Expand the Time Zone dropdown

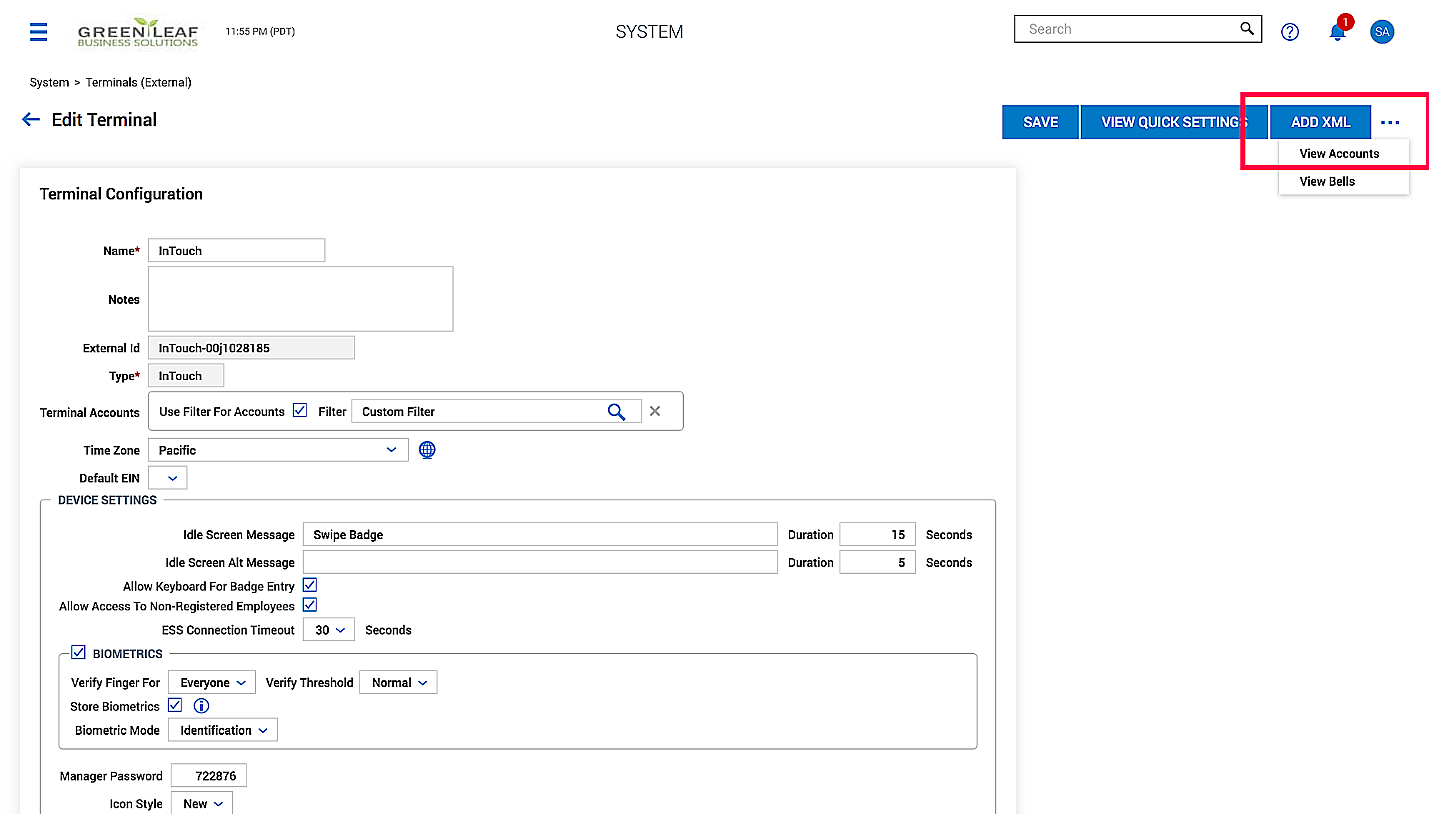click(x=278, y=450)
